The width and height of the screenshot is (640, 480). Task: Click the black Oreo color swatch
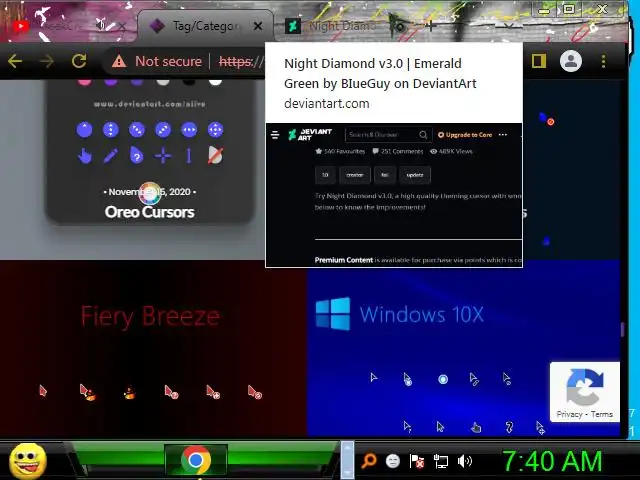[189, 82]
